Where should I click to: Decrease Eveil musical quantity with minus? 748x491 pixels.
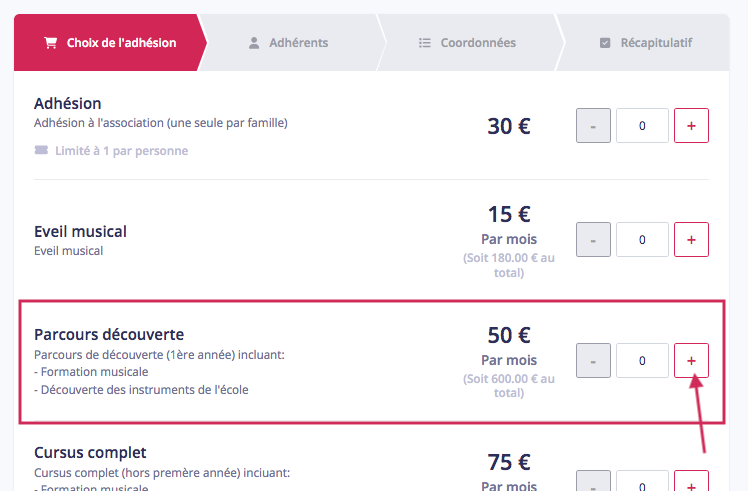point(593,240)
